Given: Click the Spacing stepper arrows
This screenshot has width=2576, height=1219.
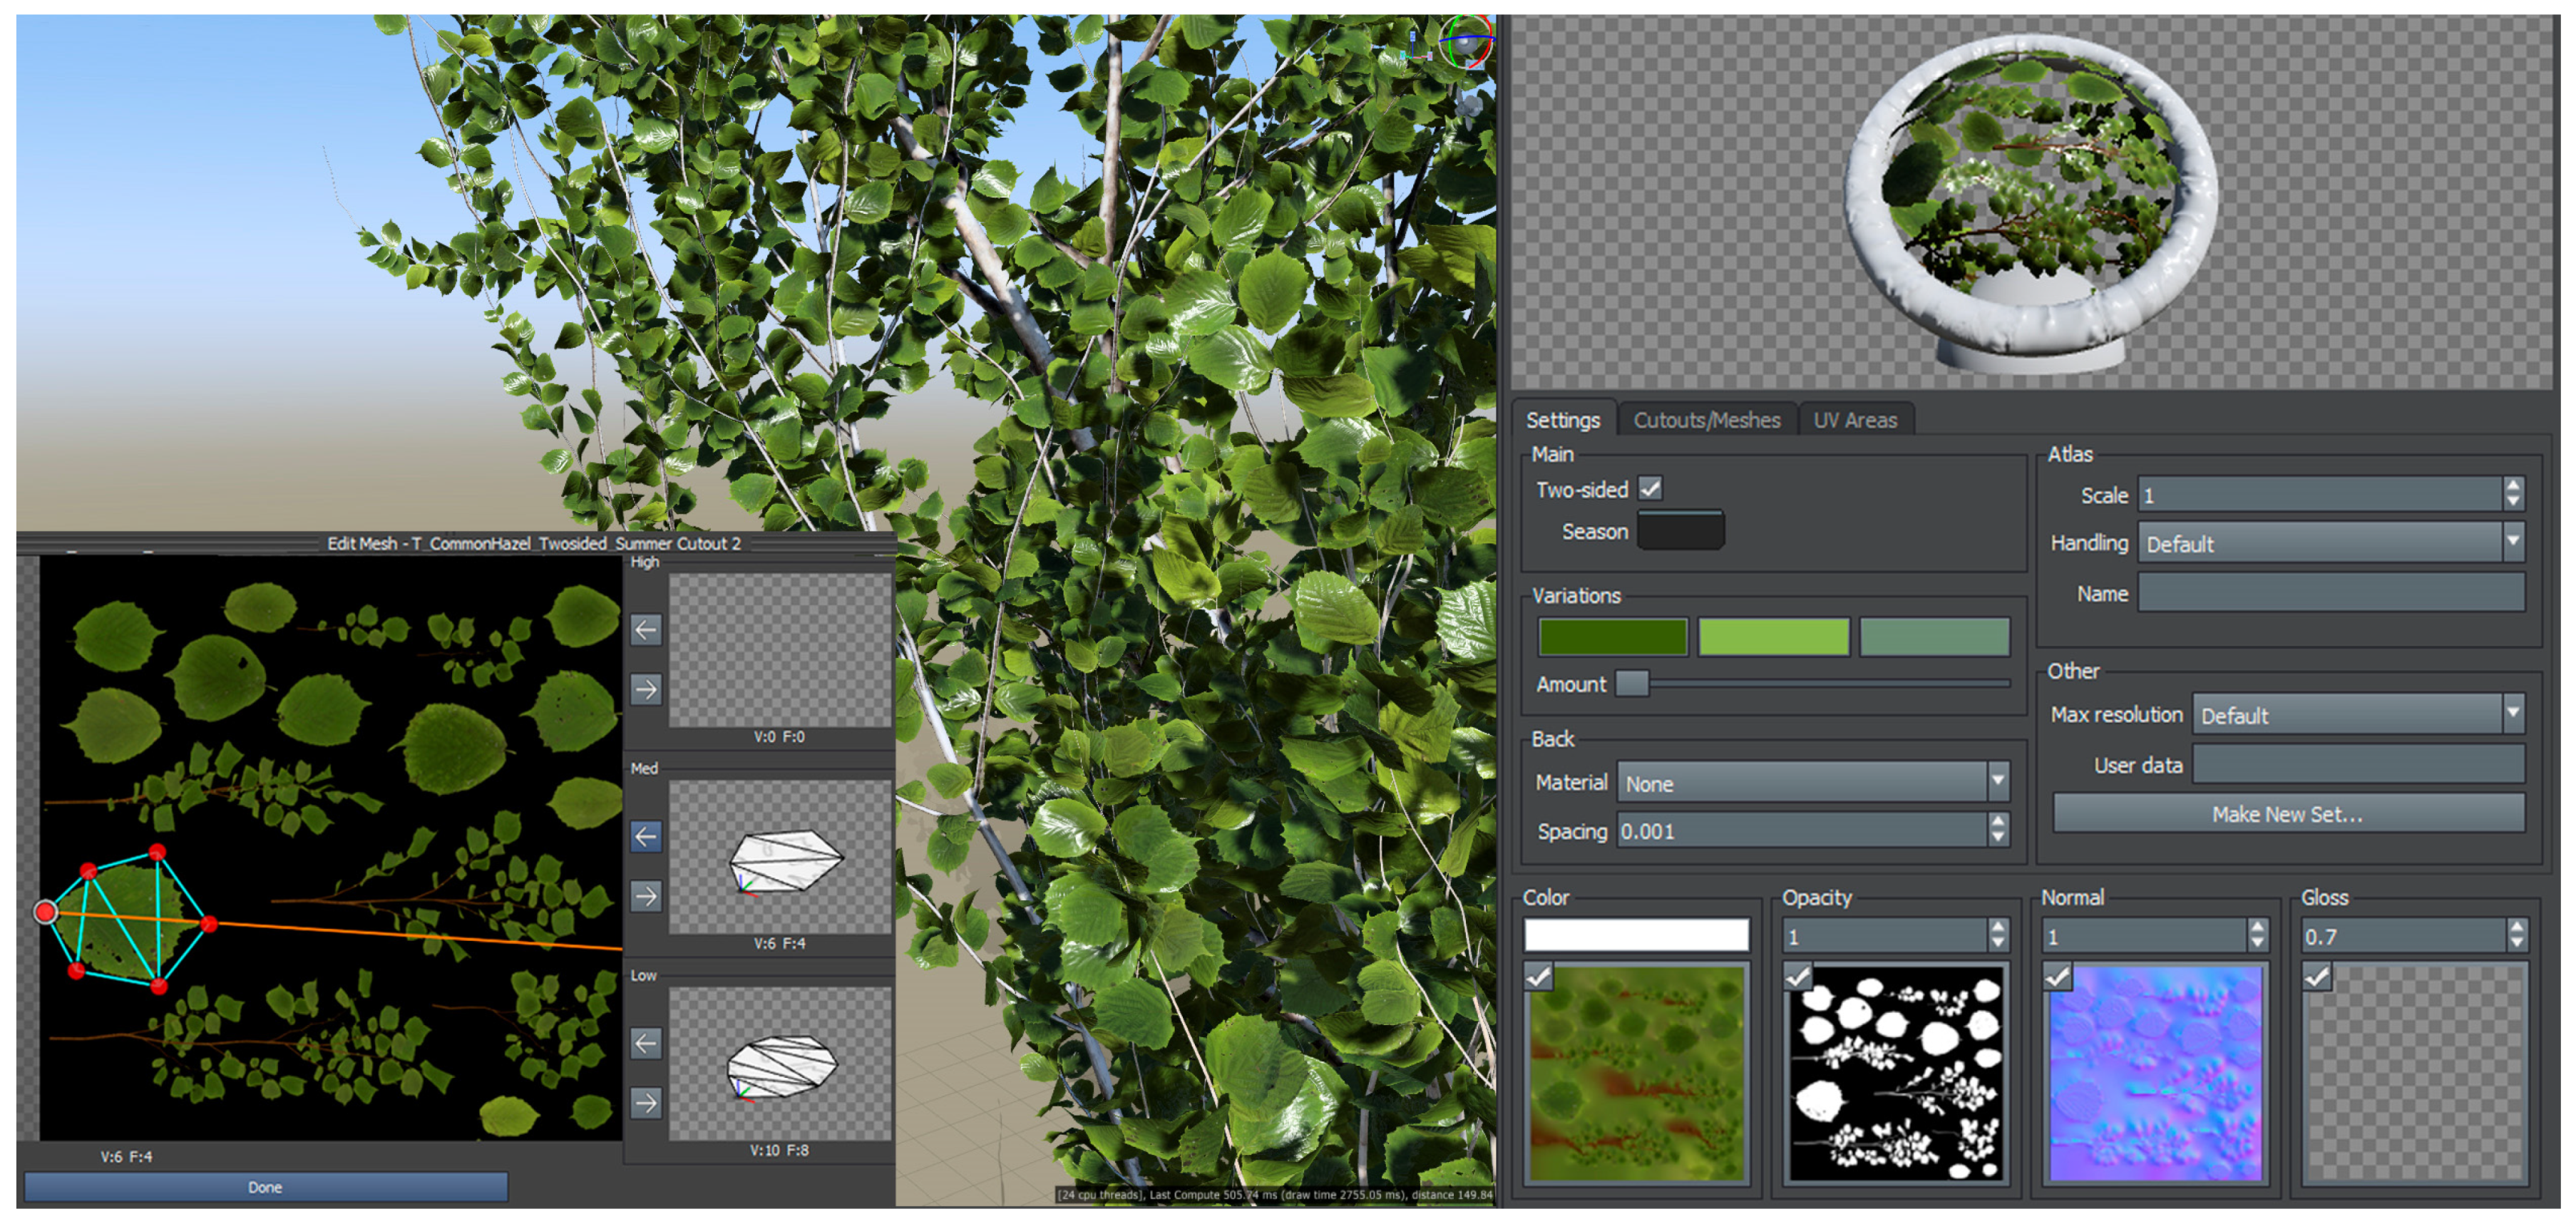Looking at the screenshot, I should (1997, 830).
